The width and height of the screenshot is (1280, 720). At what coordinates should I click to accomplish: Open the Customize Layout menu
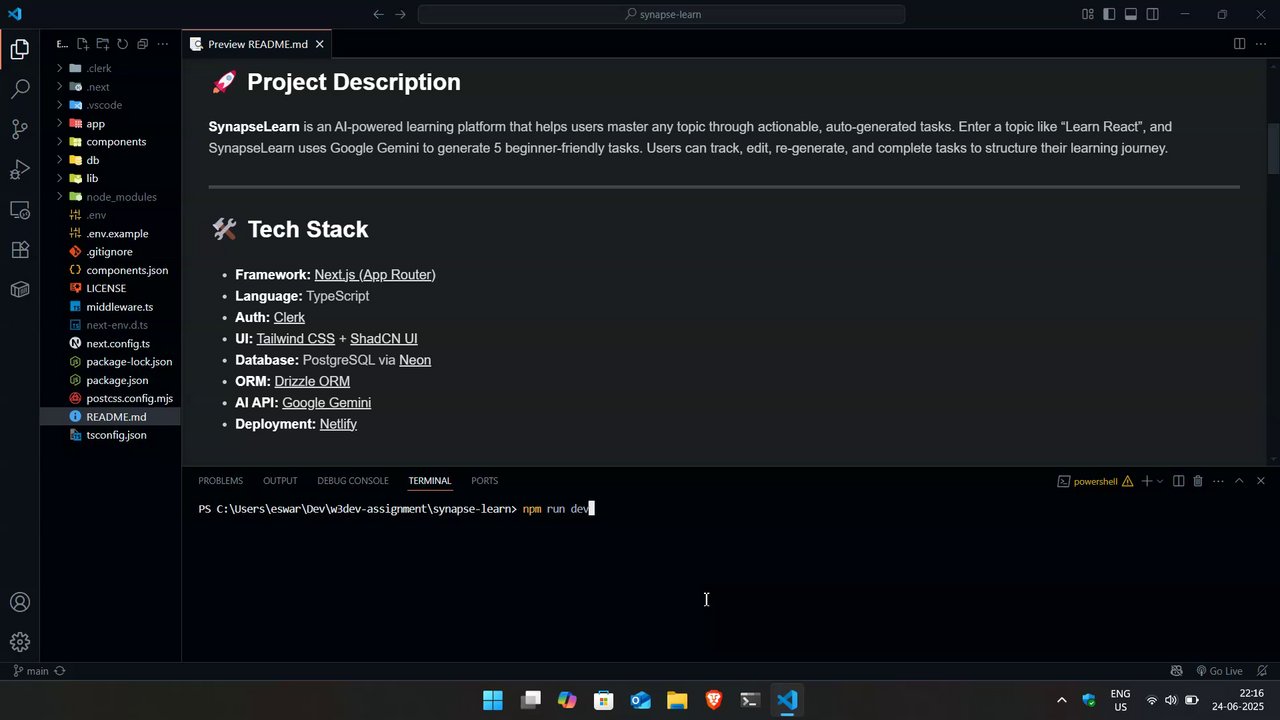(1088, 14)
